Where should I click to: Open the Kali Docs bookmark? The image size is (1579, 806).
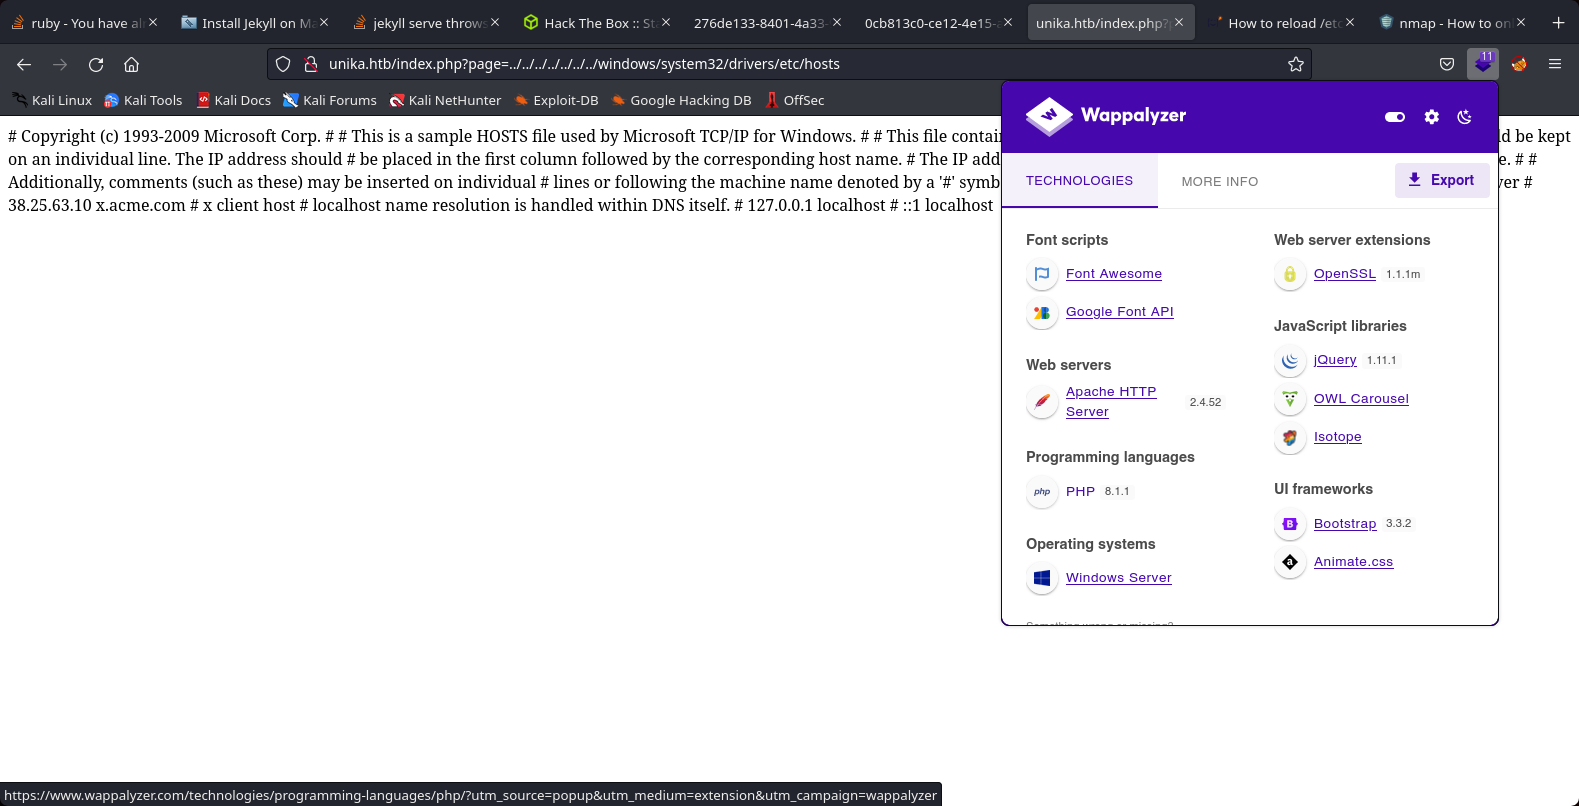[233, 100]
